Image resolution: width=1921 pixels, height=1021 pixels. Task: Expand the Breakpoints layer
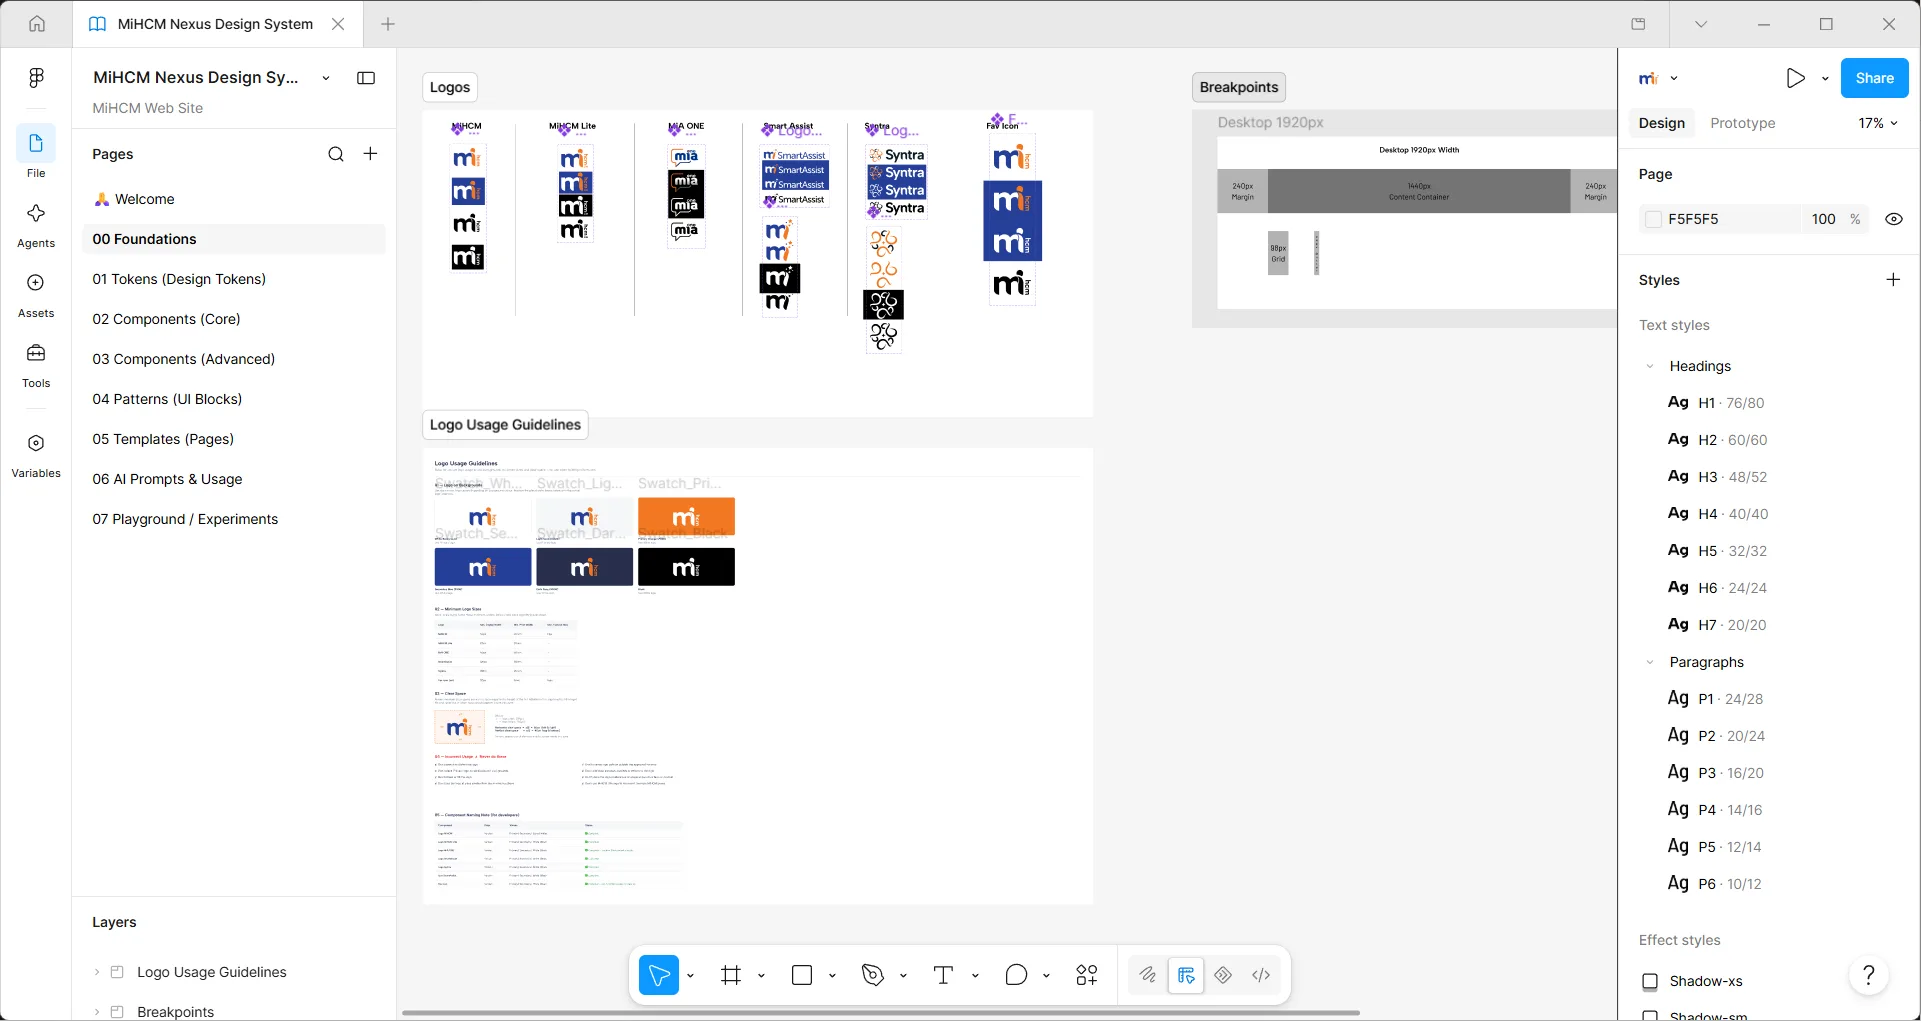[x=97, y=1012]
